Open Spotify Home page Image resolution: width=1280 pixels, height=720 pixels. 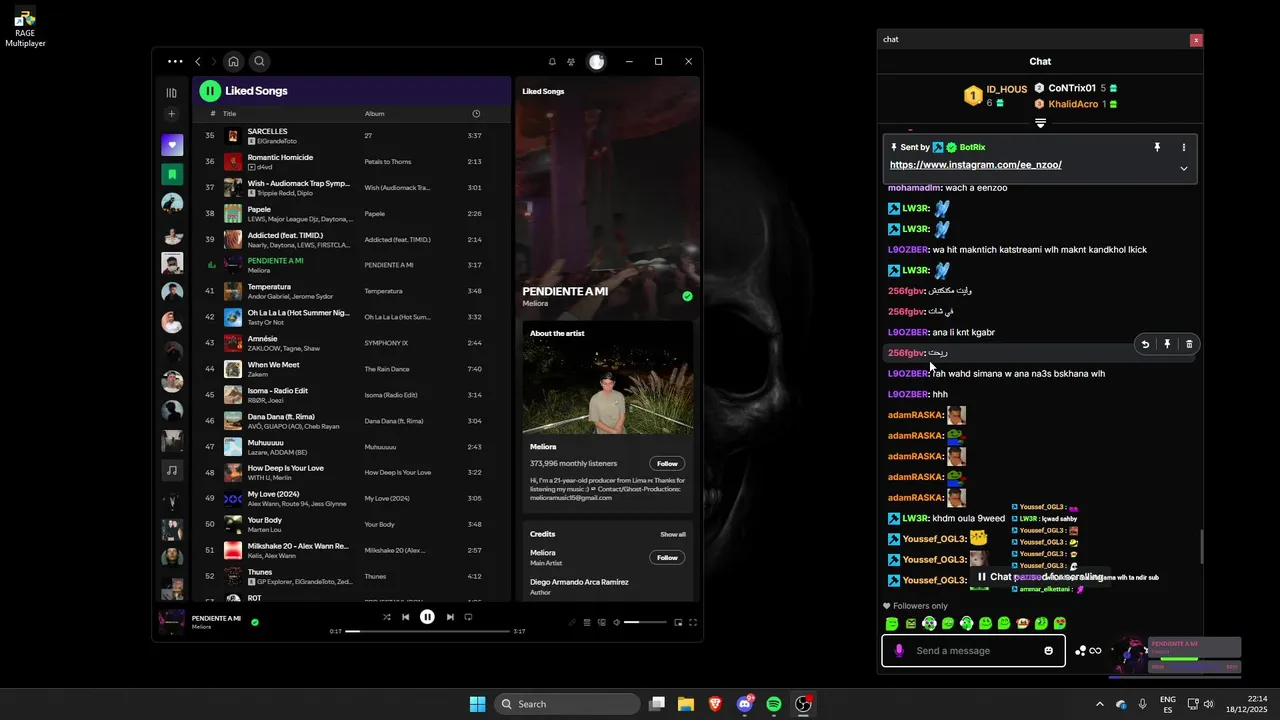tap(233, 62)
